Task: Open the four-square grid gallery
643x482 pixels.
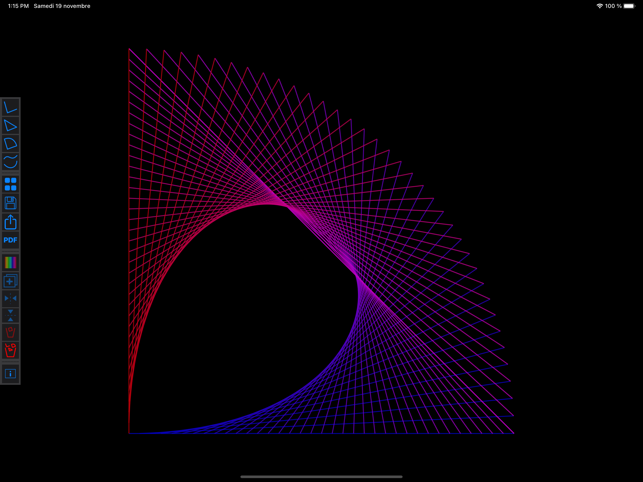Action: [10, 184]
